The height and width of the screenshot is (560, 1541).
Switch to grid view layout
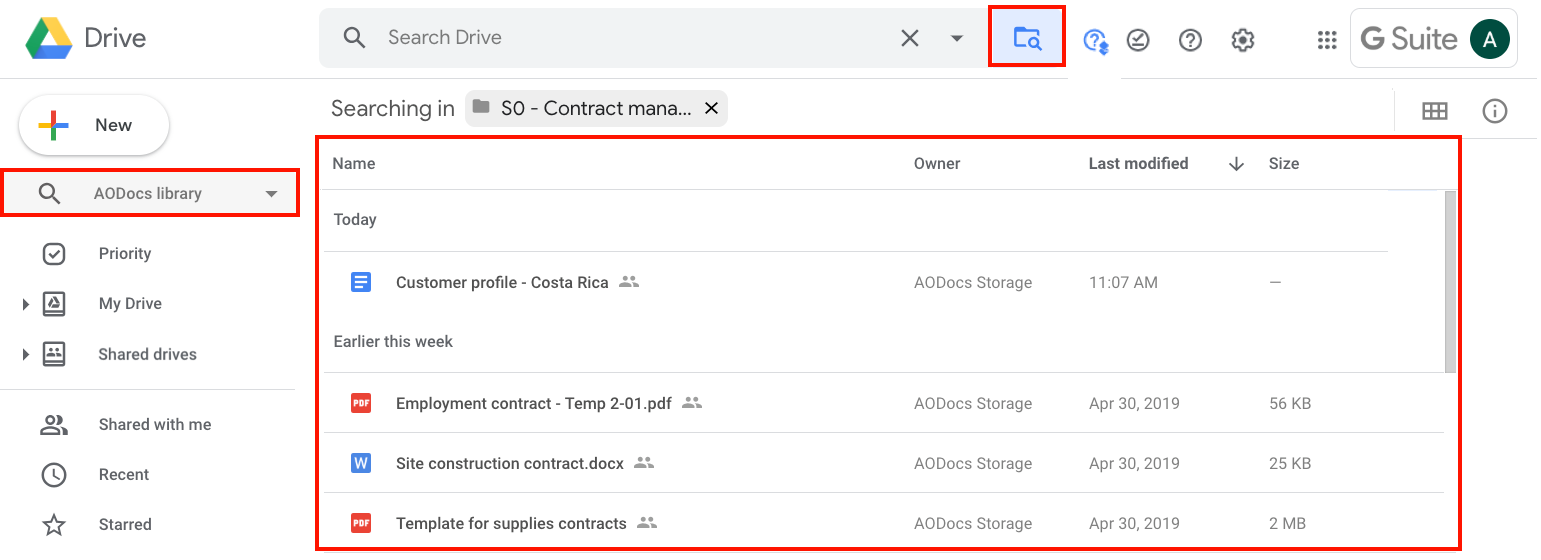[1434, 111]
